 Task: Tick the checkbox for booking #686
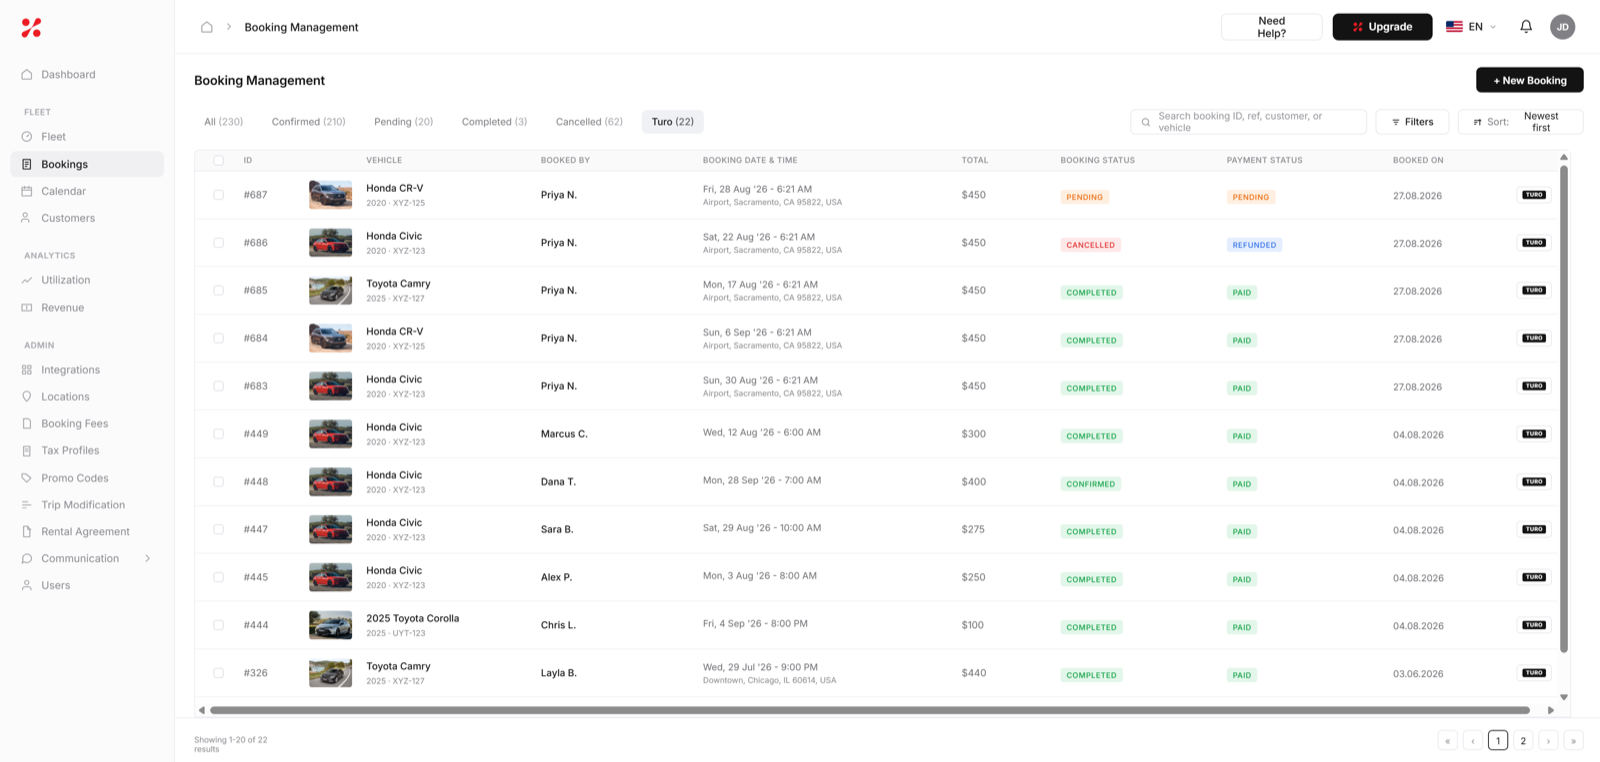(x=218, y=243)
